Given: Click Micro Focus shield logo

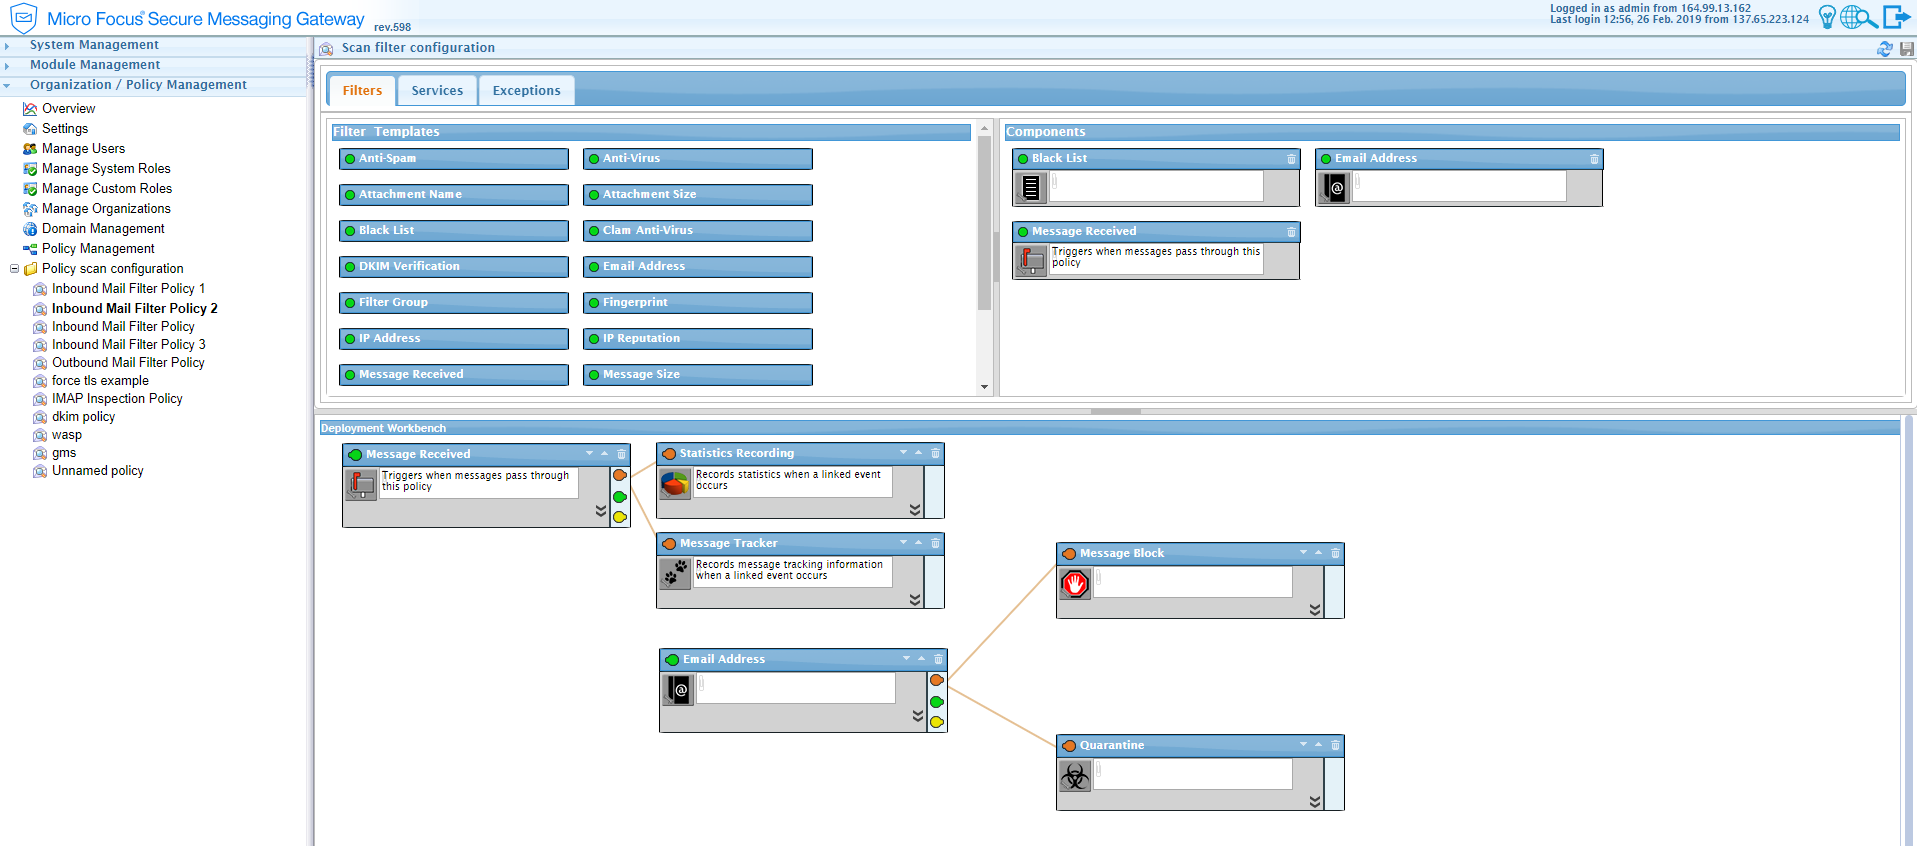Looking at the screenshot, I should (23, 18).
